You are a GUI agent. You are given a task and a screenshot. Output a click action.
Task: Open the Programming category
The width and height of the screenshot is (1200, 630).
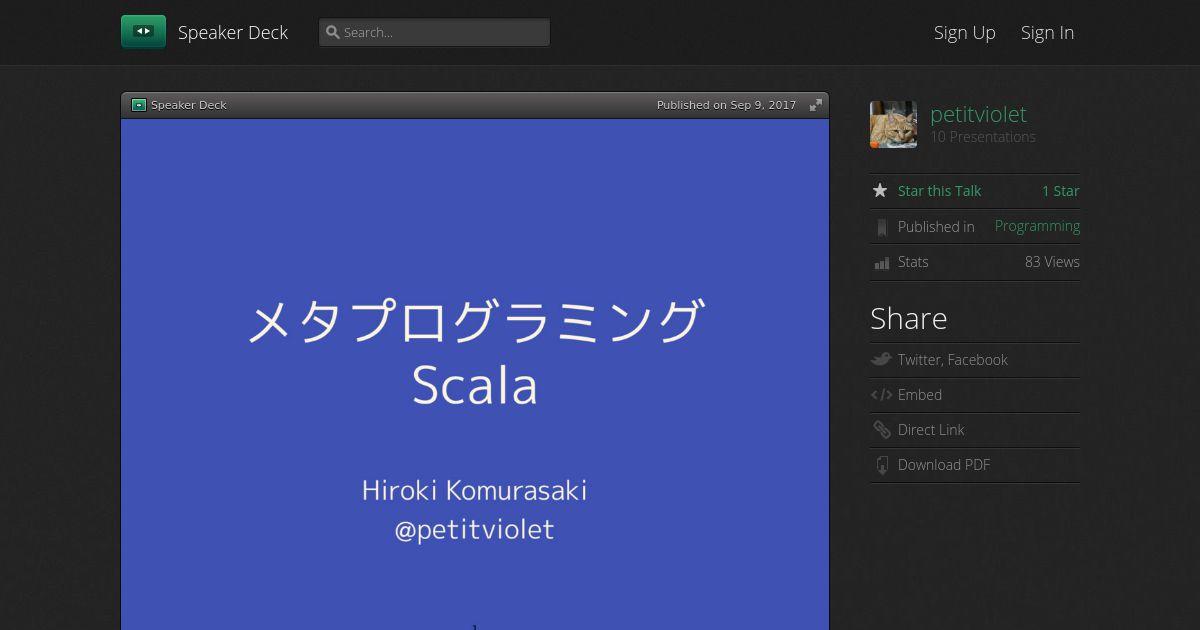tap(1037, 226)
